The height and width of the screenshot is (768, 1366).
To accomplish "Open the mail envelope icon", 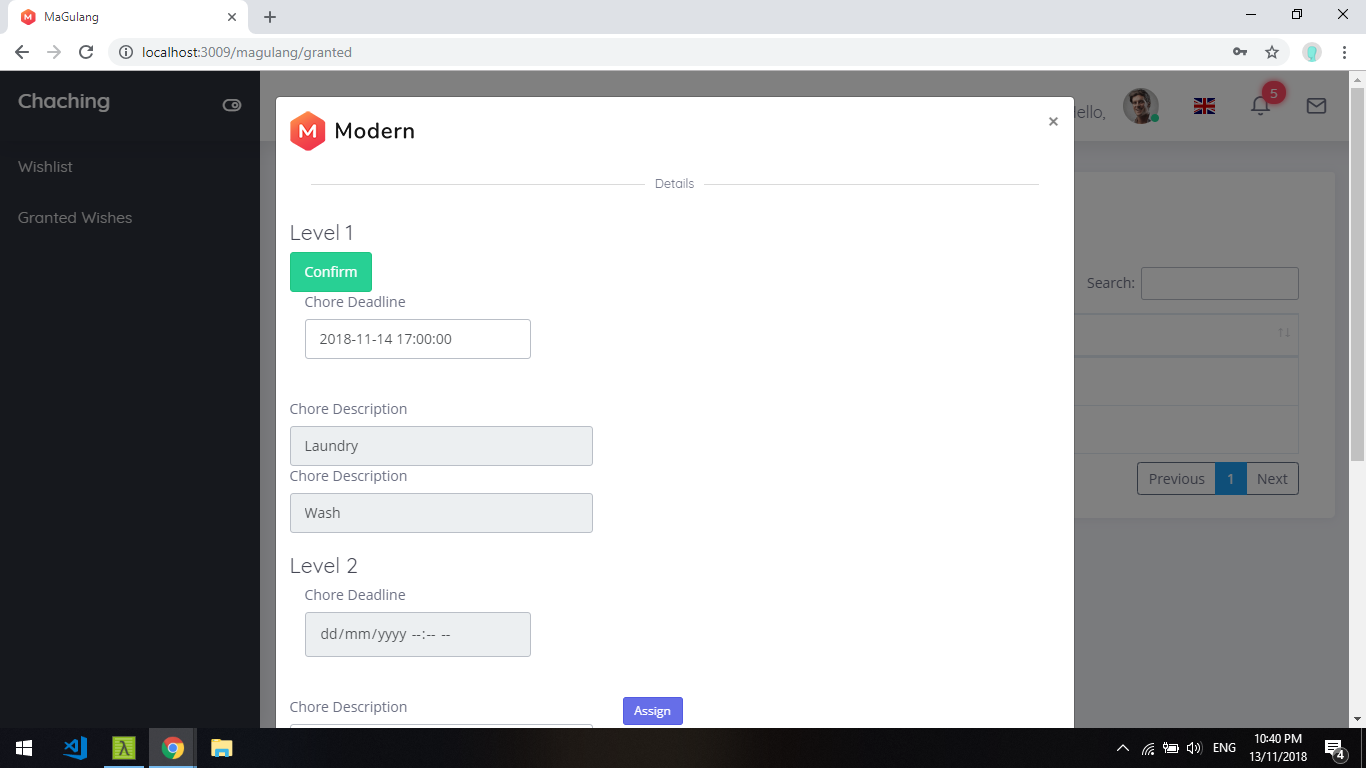I will tap(1316, 105).
